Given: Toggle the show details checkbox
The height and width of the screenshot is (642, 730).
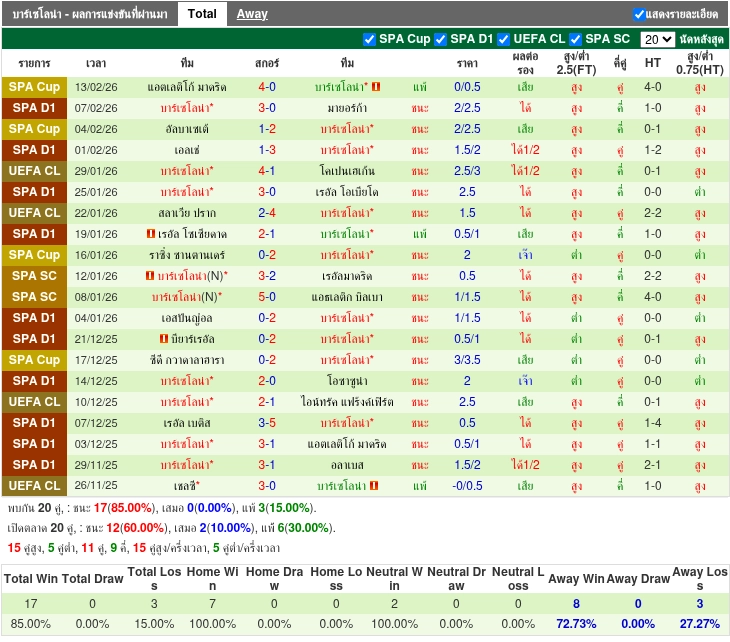Looking at the screenshot, I should coord(639,14).
